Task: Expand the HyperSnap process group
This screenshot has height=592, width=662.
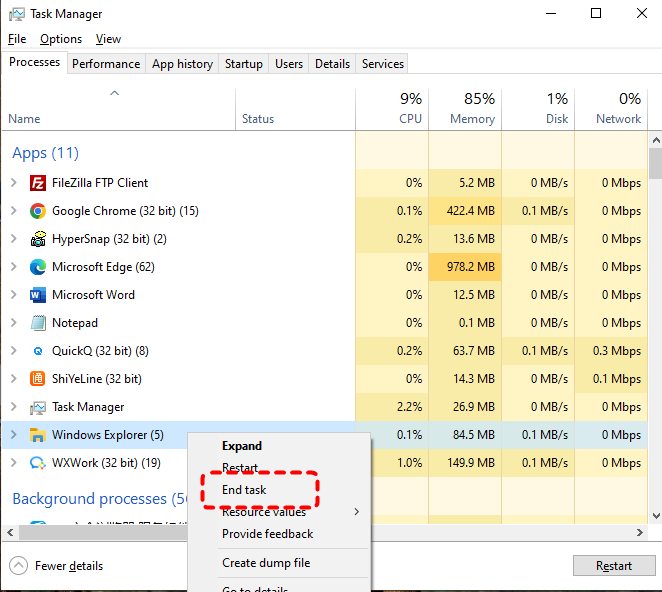Action: 14,239
